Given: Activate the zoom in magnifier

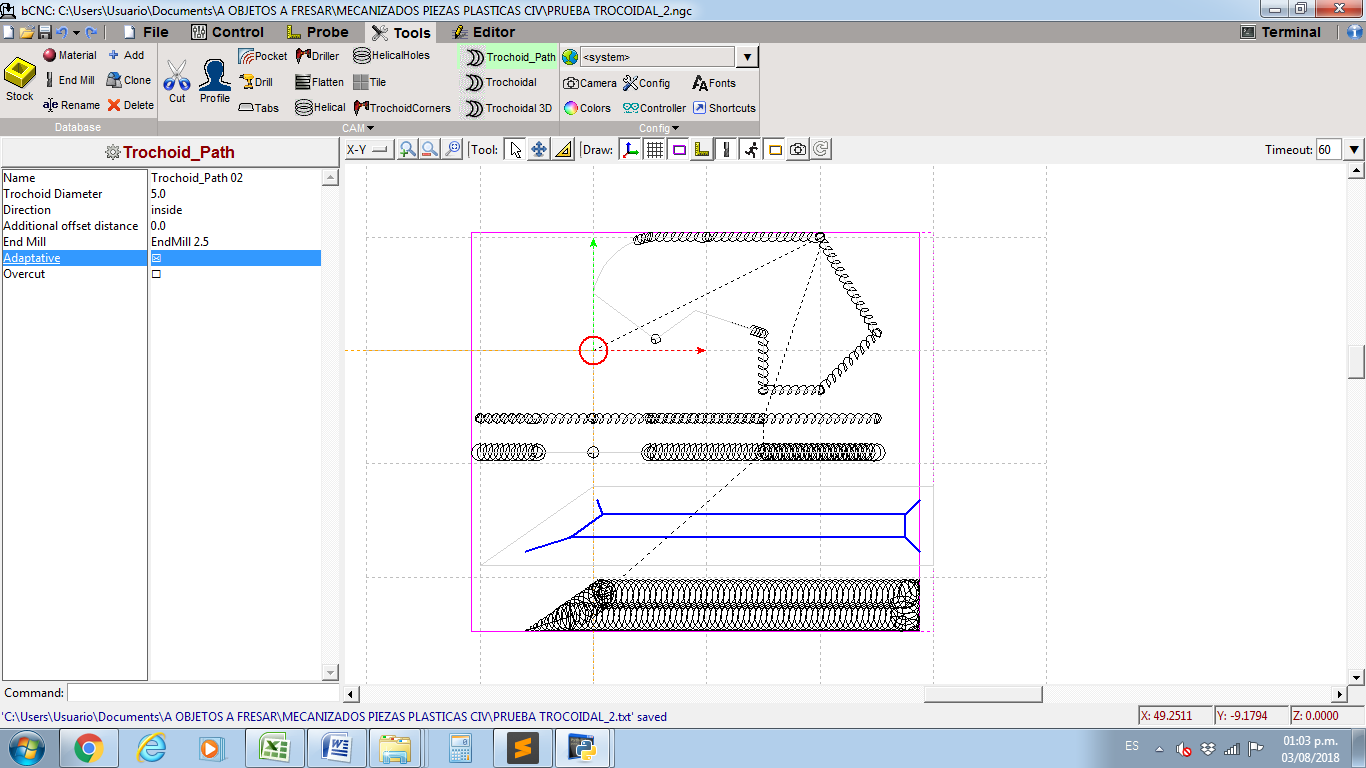Looking at the screenshot, I should [x=407, y=150].
